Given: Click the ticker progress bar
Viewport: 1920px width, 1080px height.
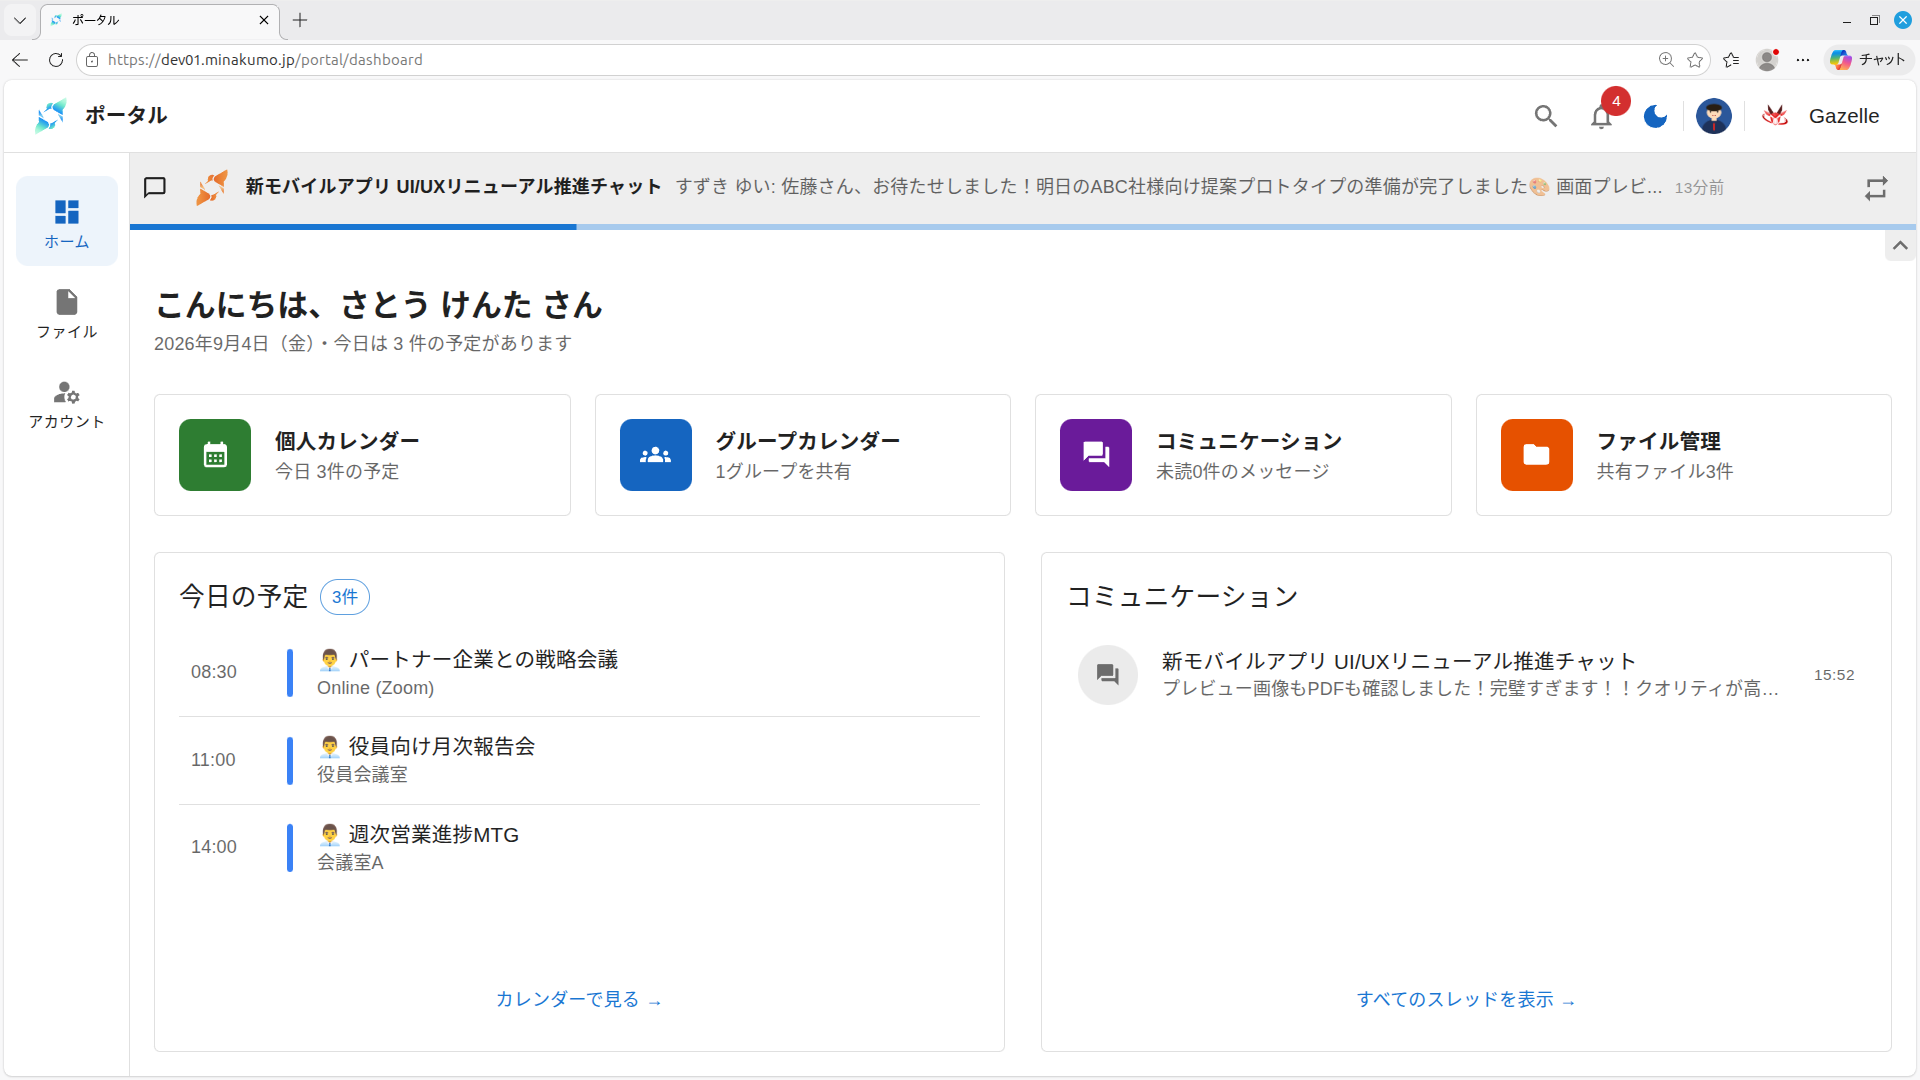Looking at the screenshot, I should click(x=1023, y=227).
